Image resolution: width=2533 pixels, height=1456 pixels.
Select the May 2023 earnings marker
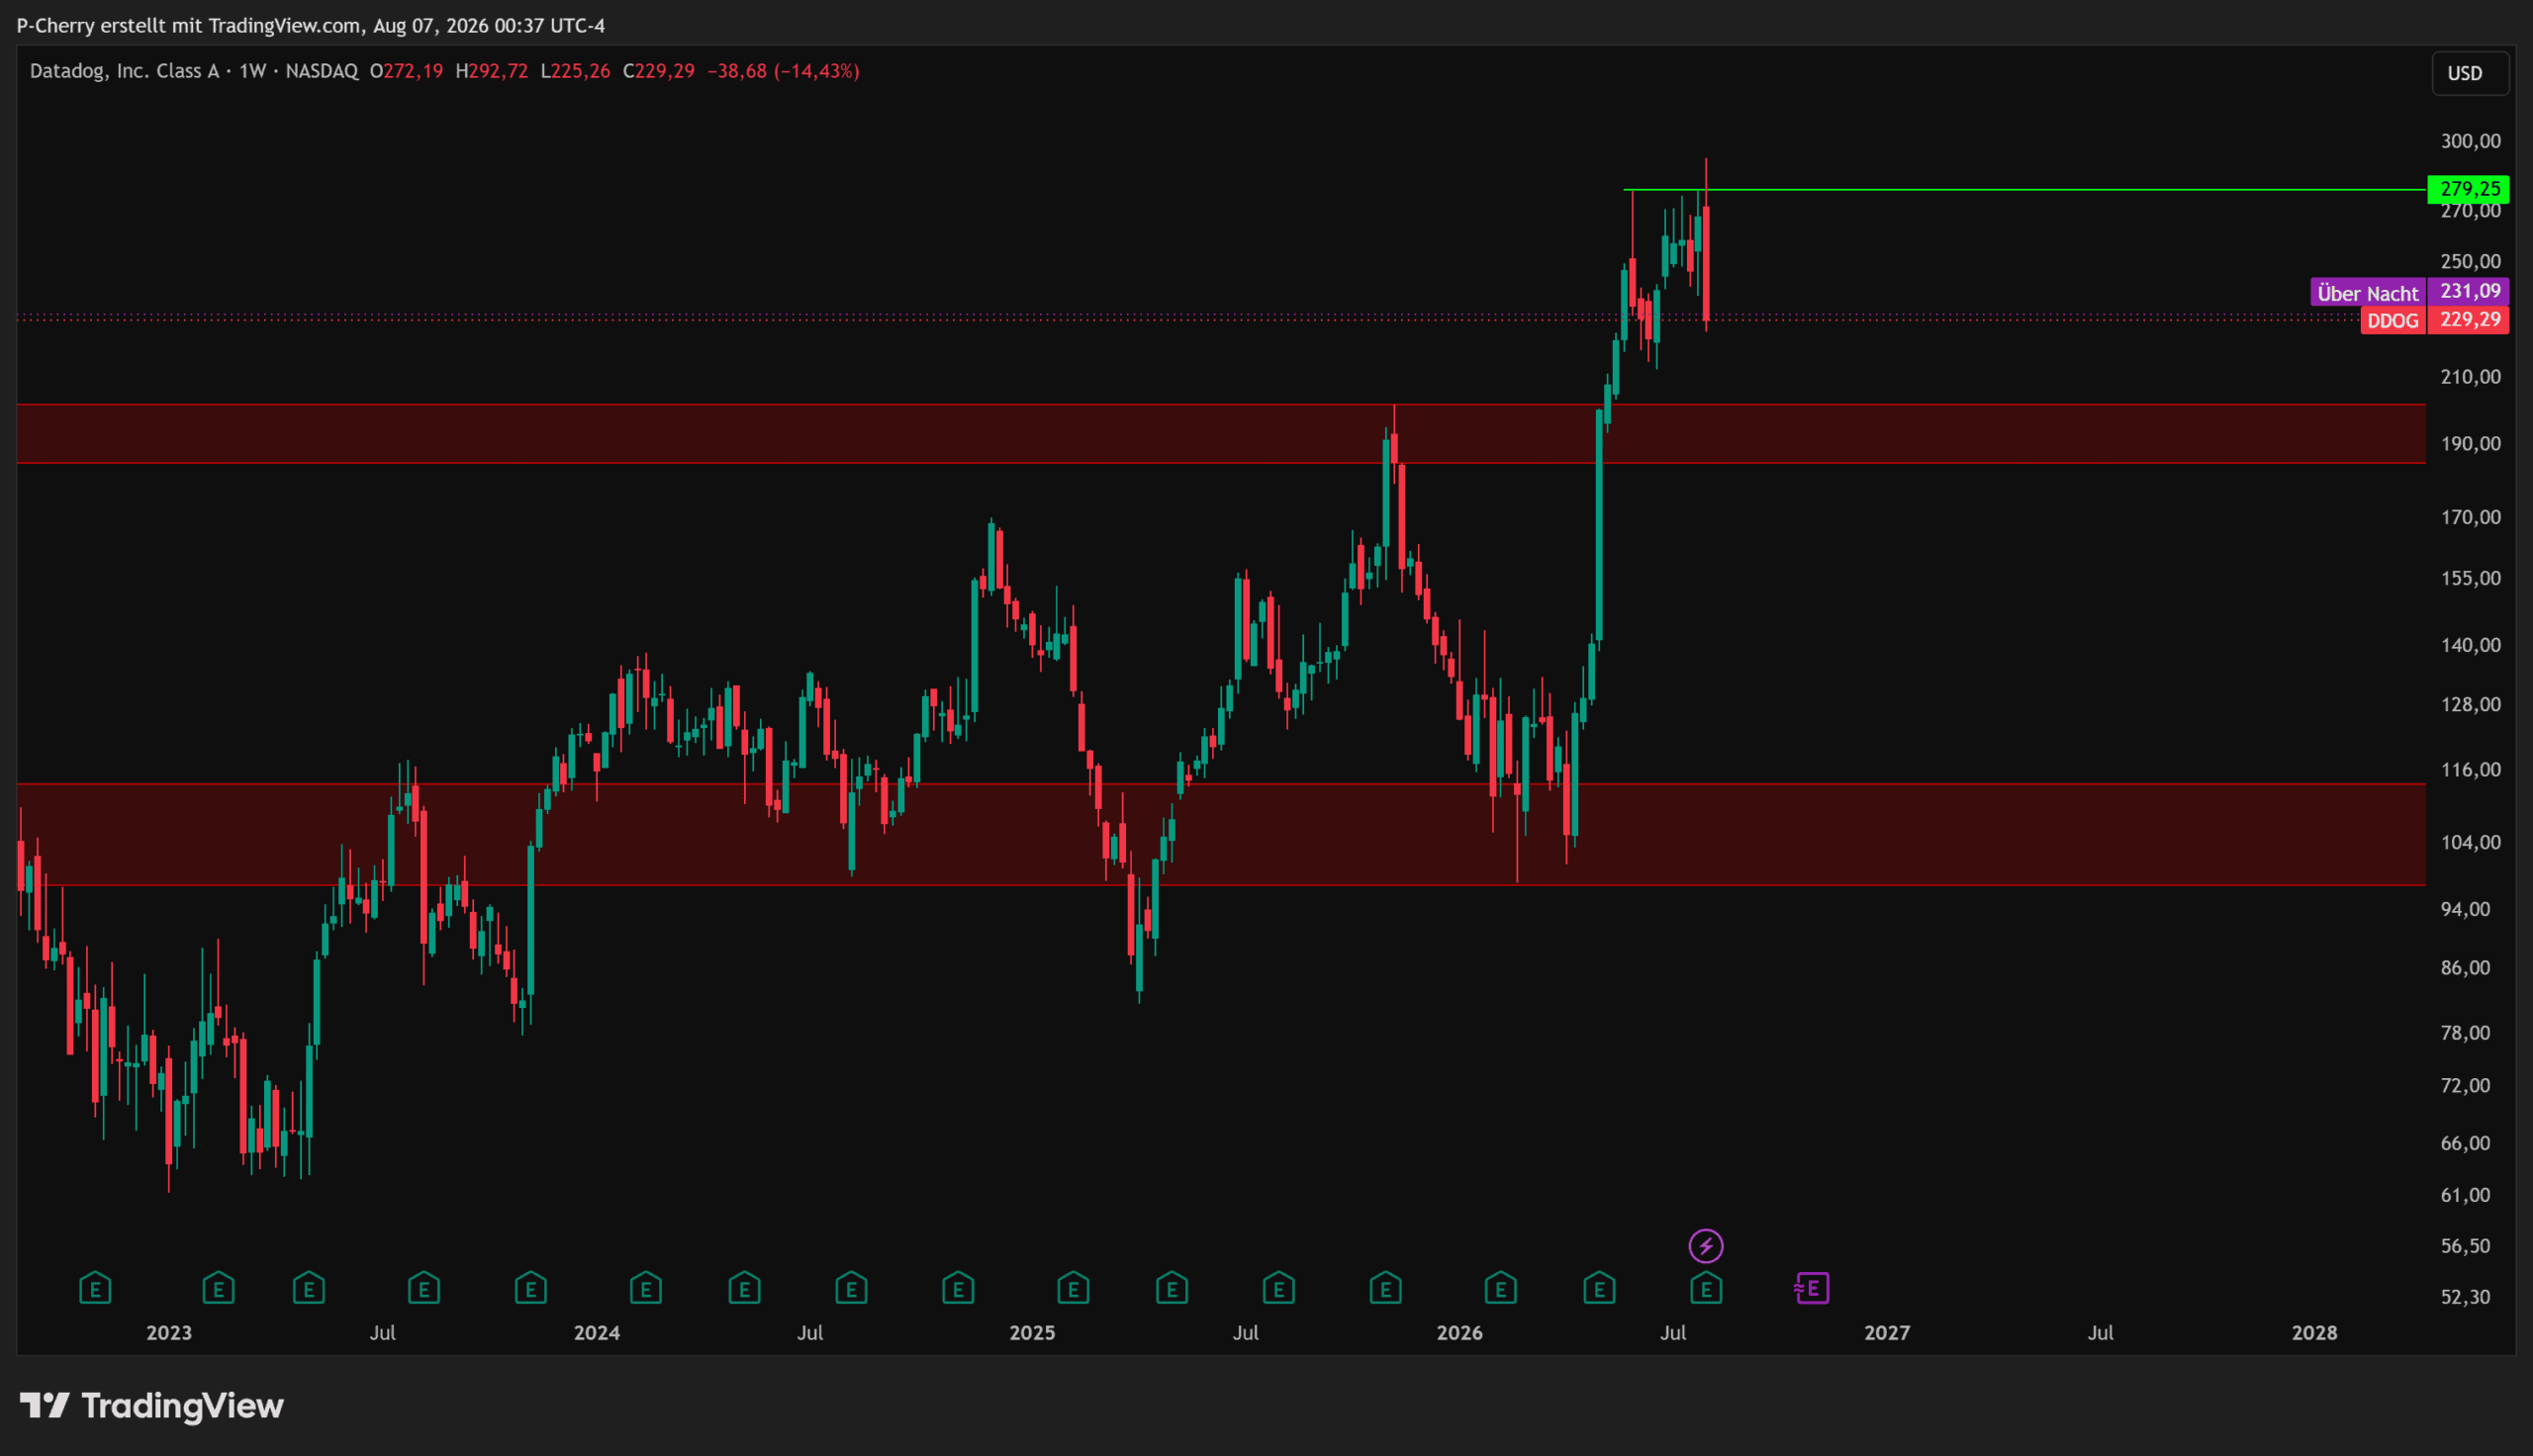point(309,1288)
